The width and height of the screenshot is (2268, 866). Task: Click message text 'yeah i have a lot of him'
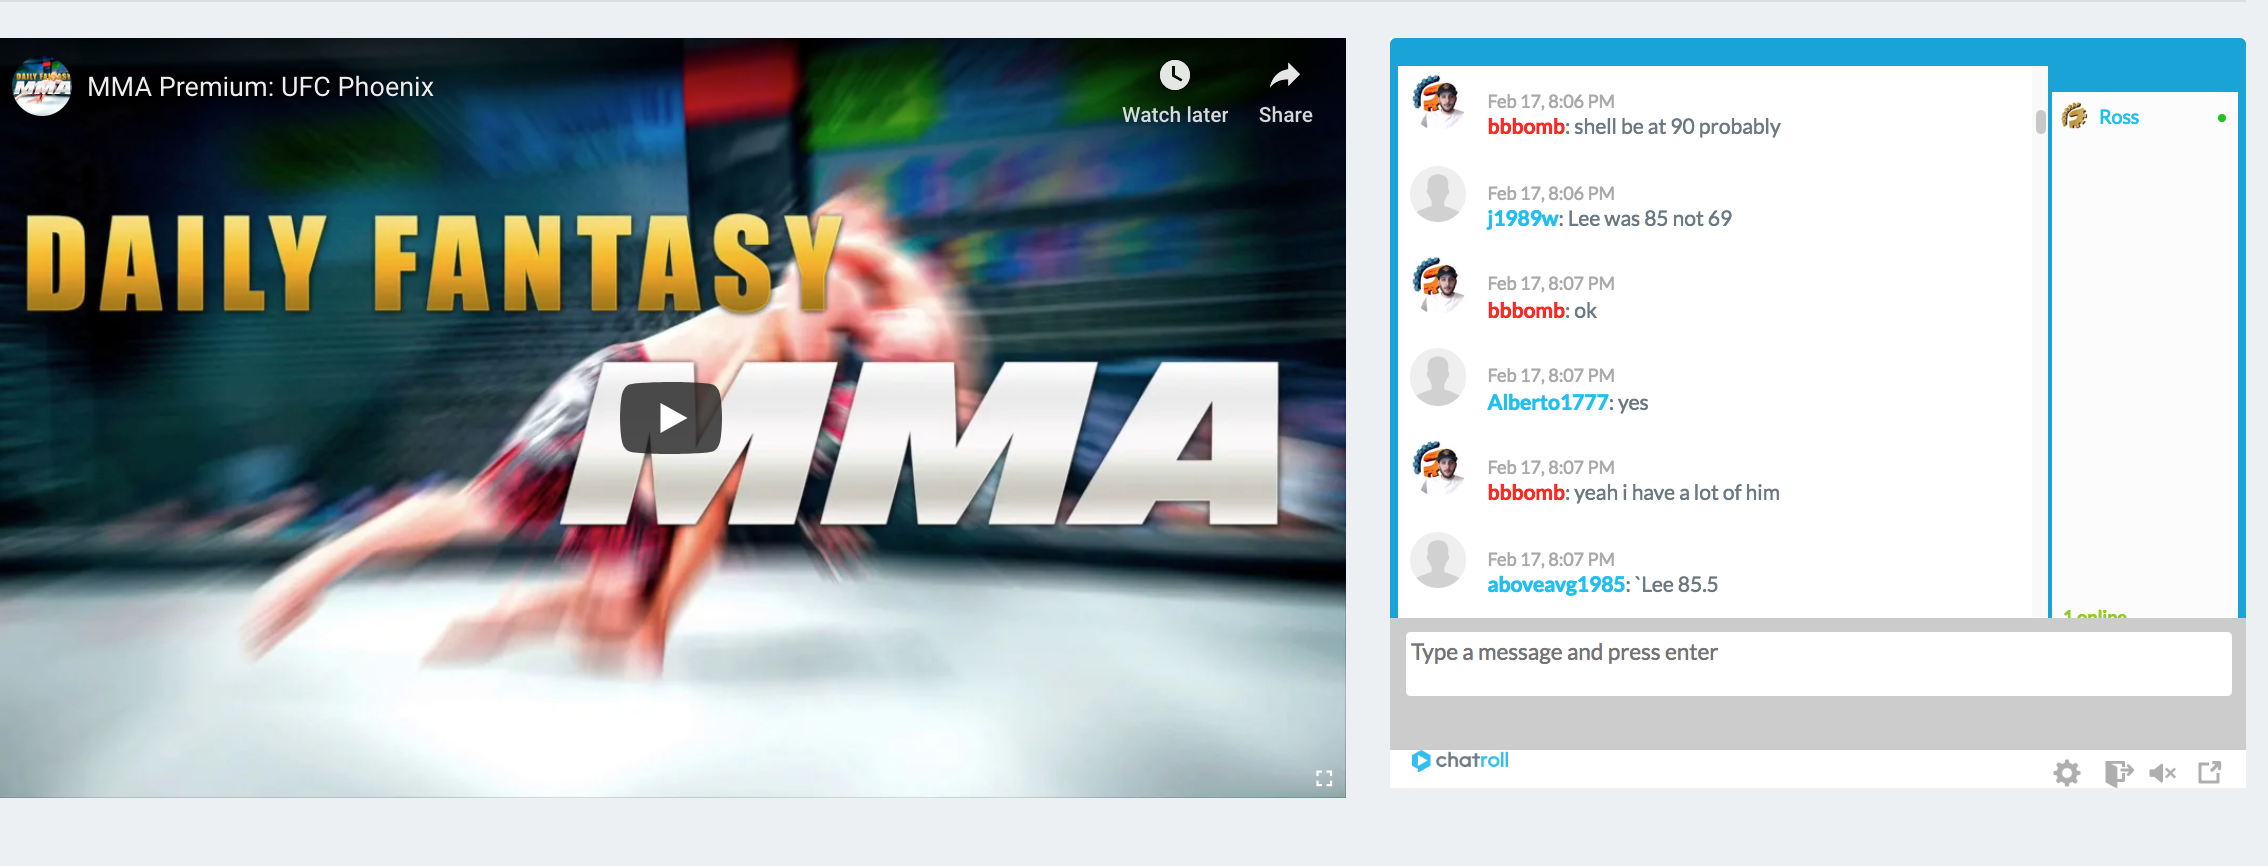[1677, 493]
